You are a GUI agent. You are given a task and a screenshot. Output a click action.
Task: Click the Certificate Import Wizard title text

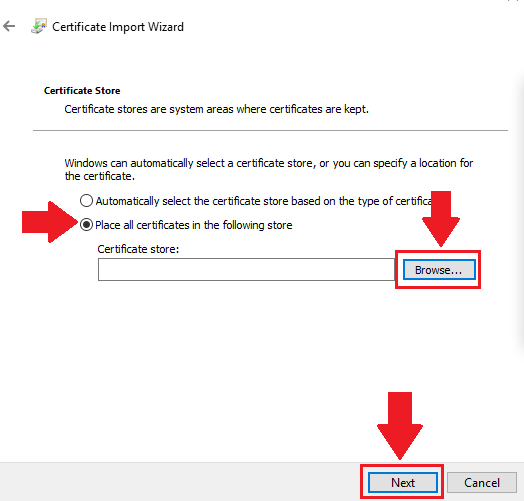pos(118,27)
